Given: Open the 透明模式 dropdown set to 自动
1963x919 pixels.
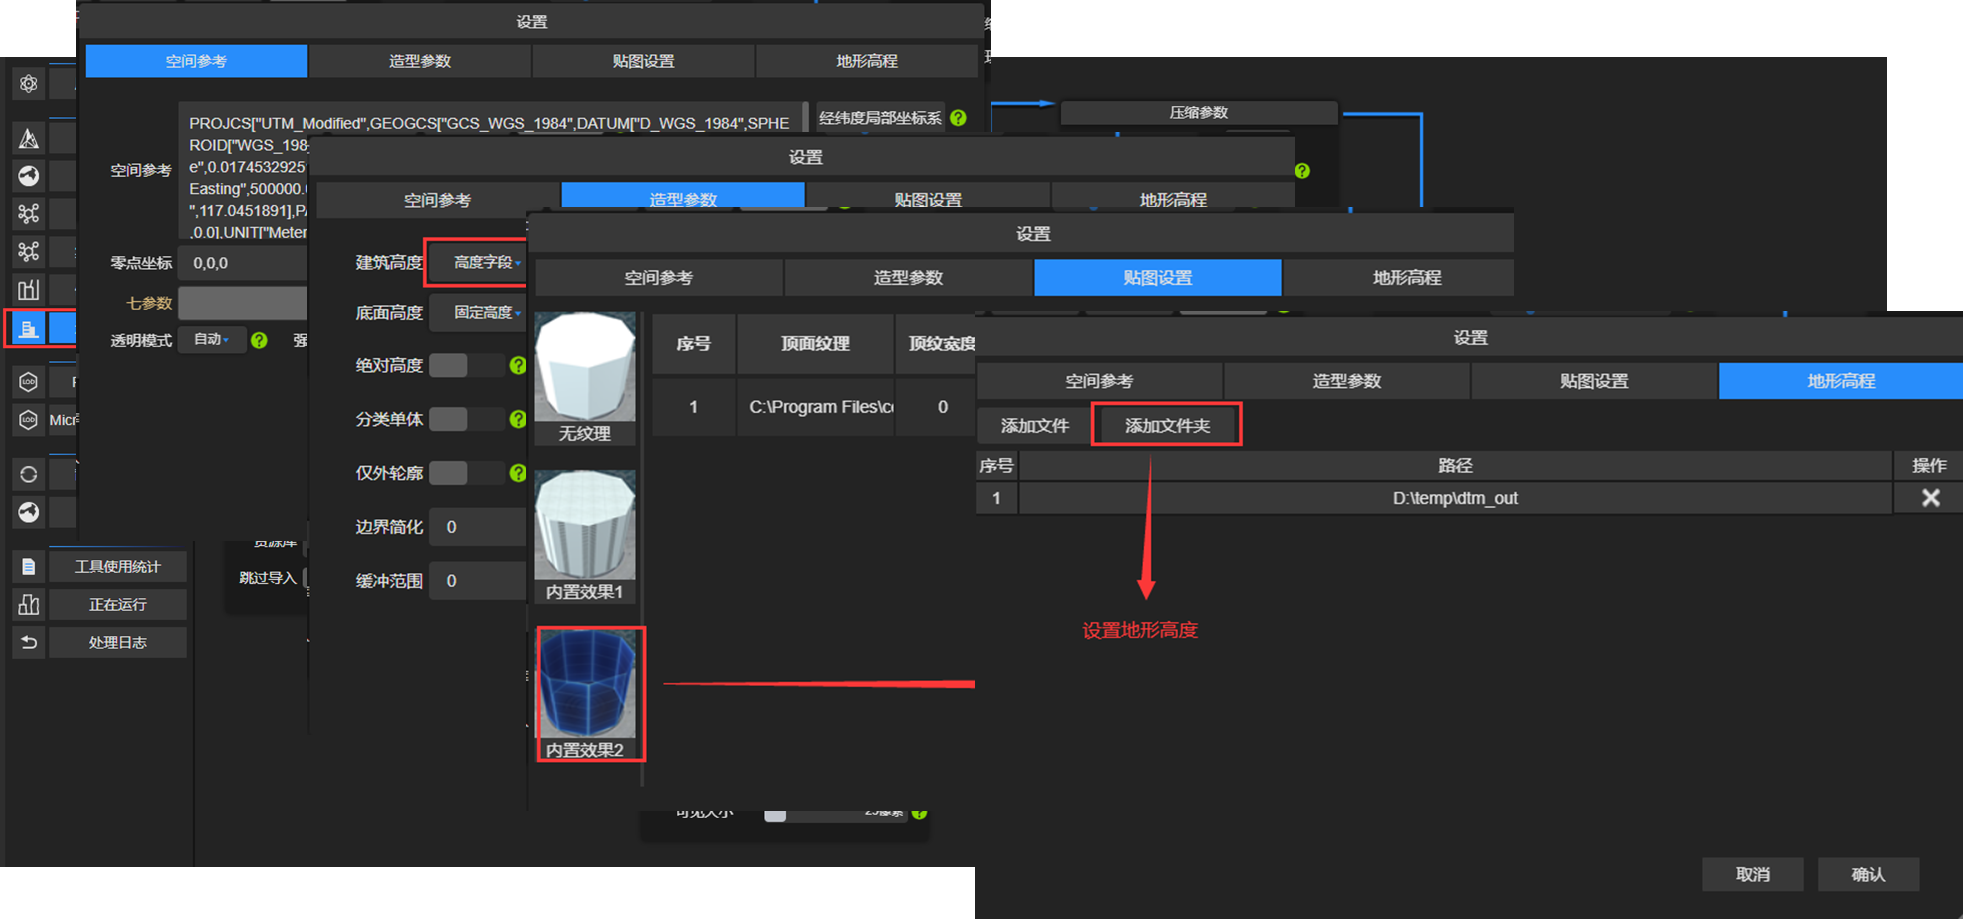Looking at the screenshot, I should [x=211, y=340].
